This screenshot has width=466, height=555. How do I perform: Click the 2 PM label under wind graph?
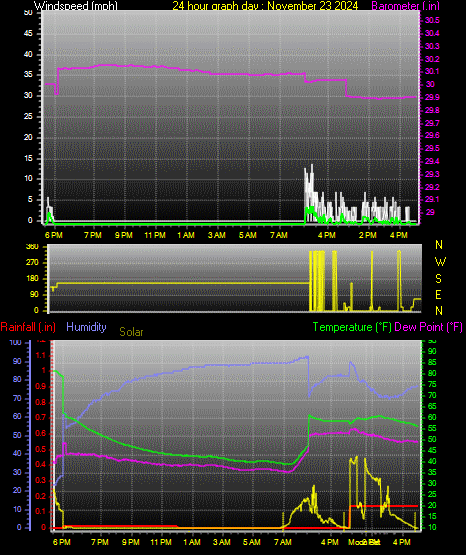tap(368, 235)
